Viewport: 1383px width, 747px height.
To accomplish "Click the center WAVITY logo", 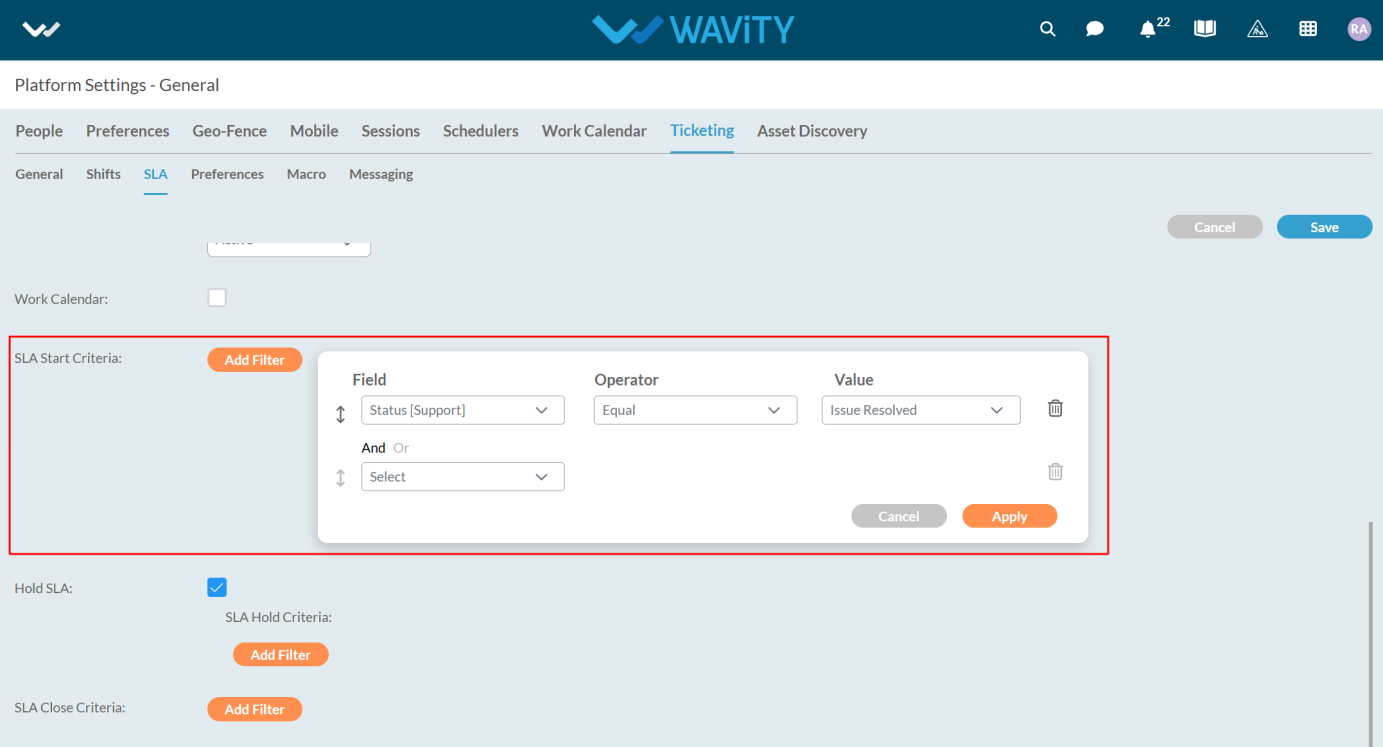I will (693, 29).
